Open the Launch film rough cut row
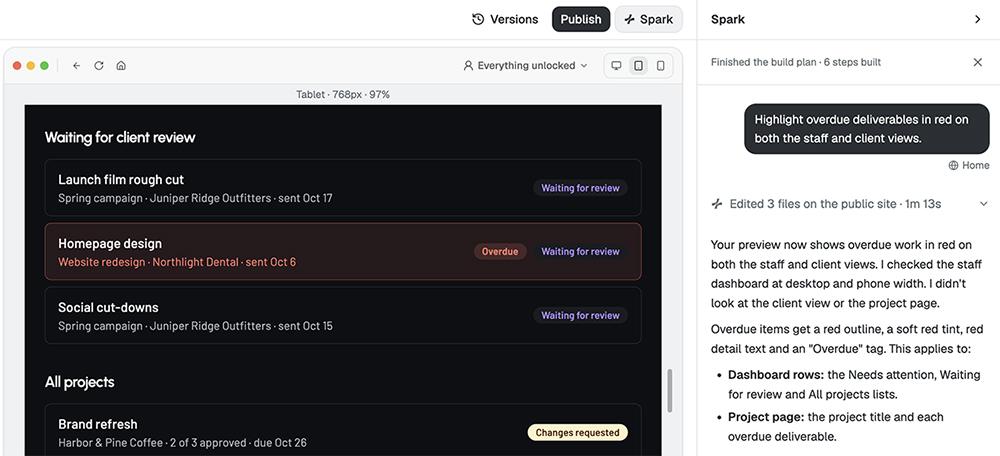Image resolution: width=1000 pixels, height=456 pixels. (x=343, y=188)
